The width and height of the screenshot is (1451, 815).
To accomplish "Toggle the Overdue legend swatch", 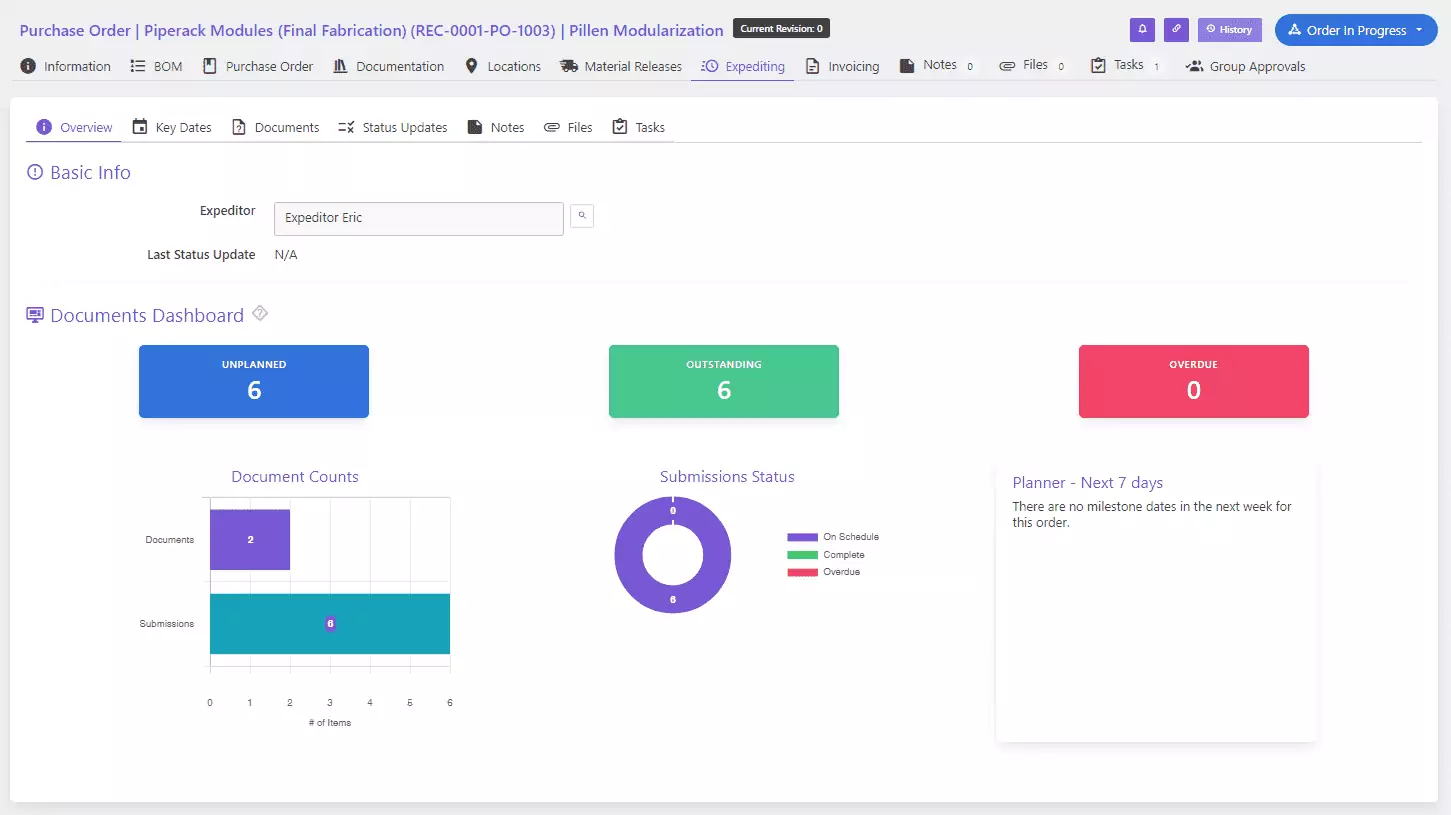I will pyautogui.click(x=803, y=572).
